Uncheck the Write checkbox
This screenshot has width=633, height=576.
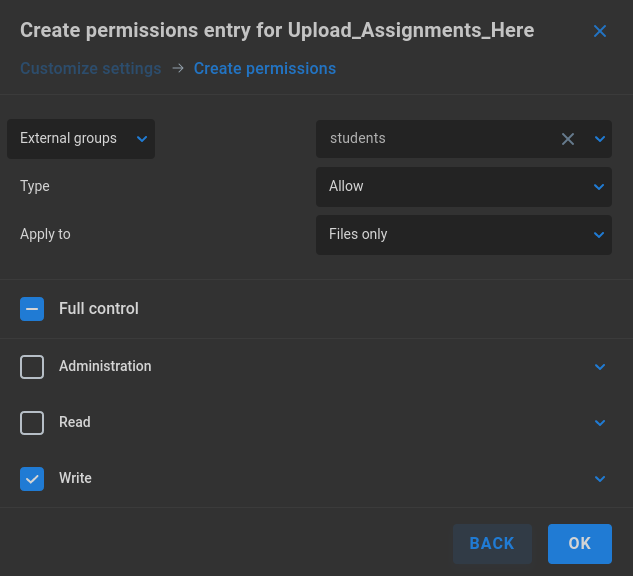point(32,479)
